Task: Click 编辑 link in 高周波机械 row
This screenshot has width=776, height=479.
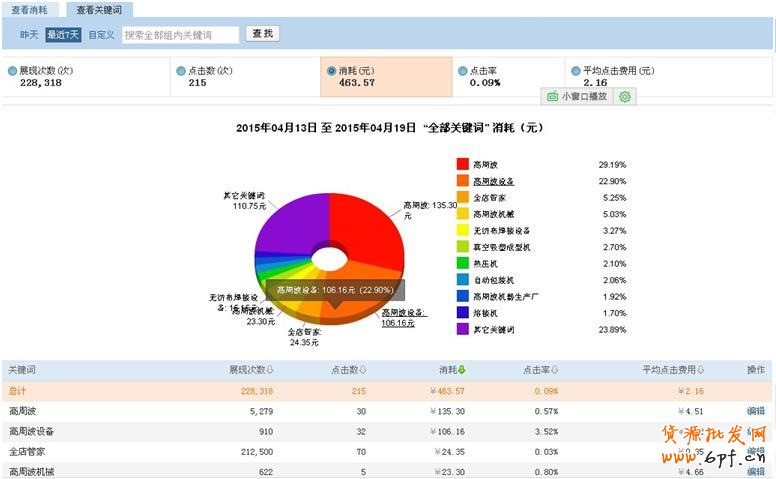Action: click(x=756, y=472)
